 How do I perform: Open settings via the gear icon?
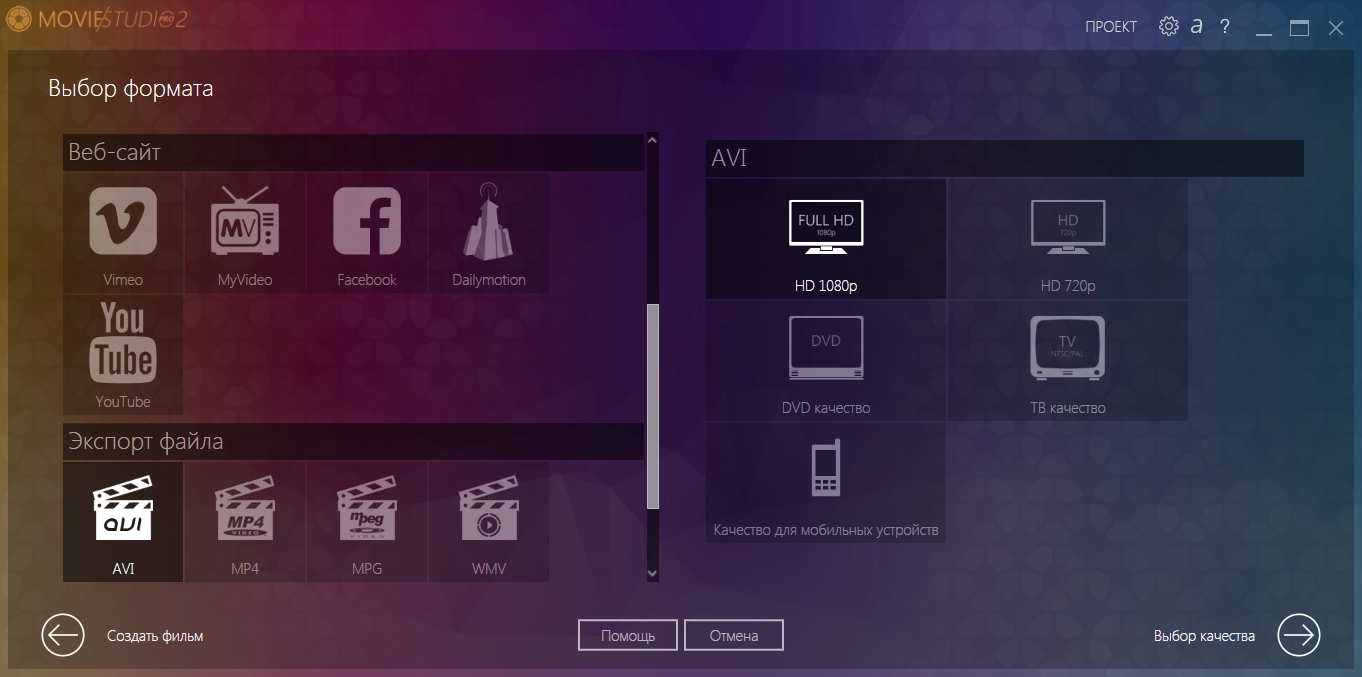coord(1168,27)
